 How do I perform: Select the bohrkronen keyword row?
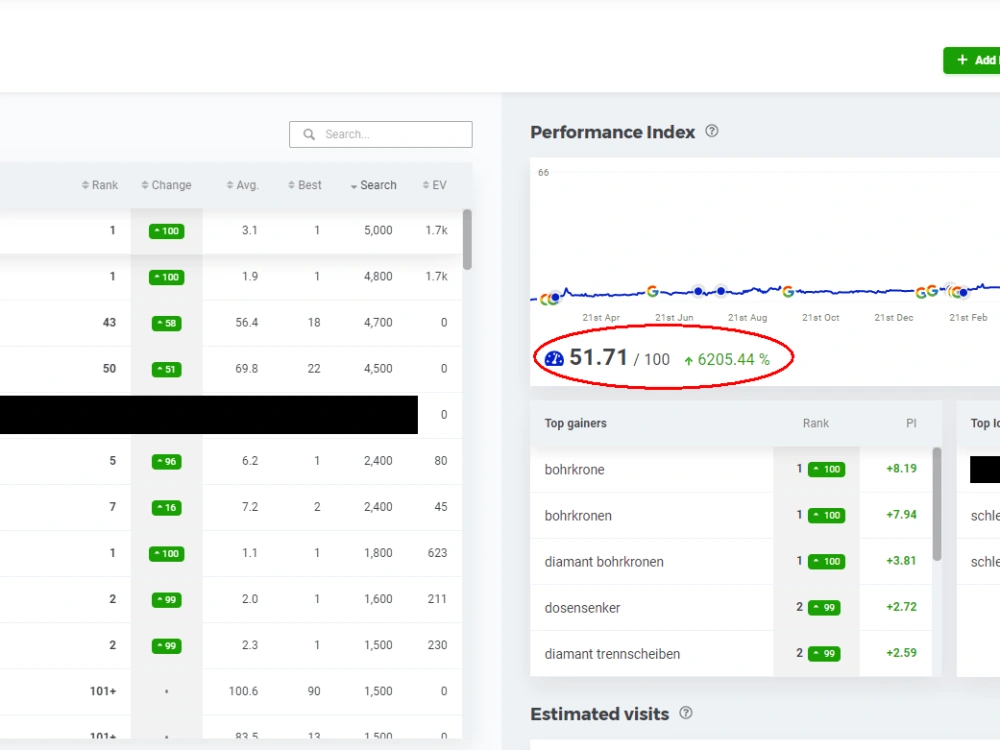tap(731, 515)
